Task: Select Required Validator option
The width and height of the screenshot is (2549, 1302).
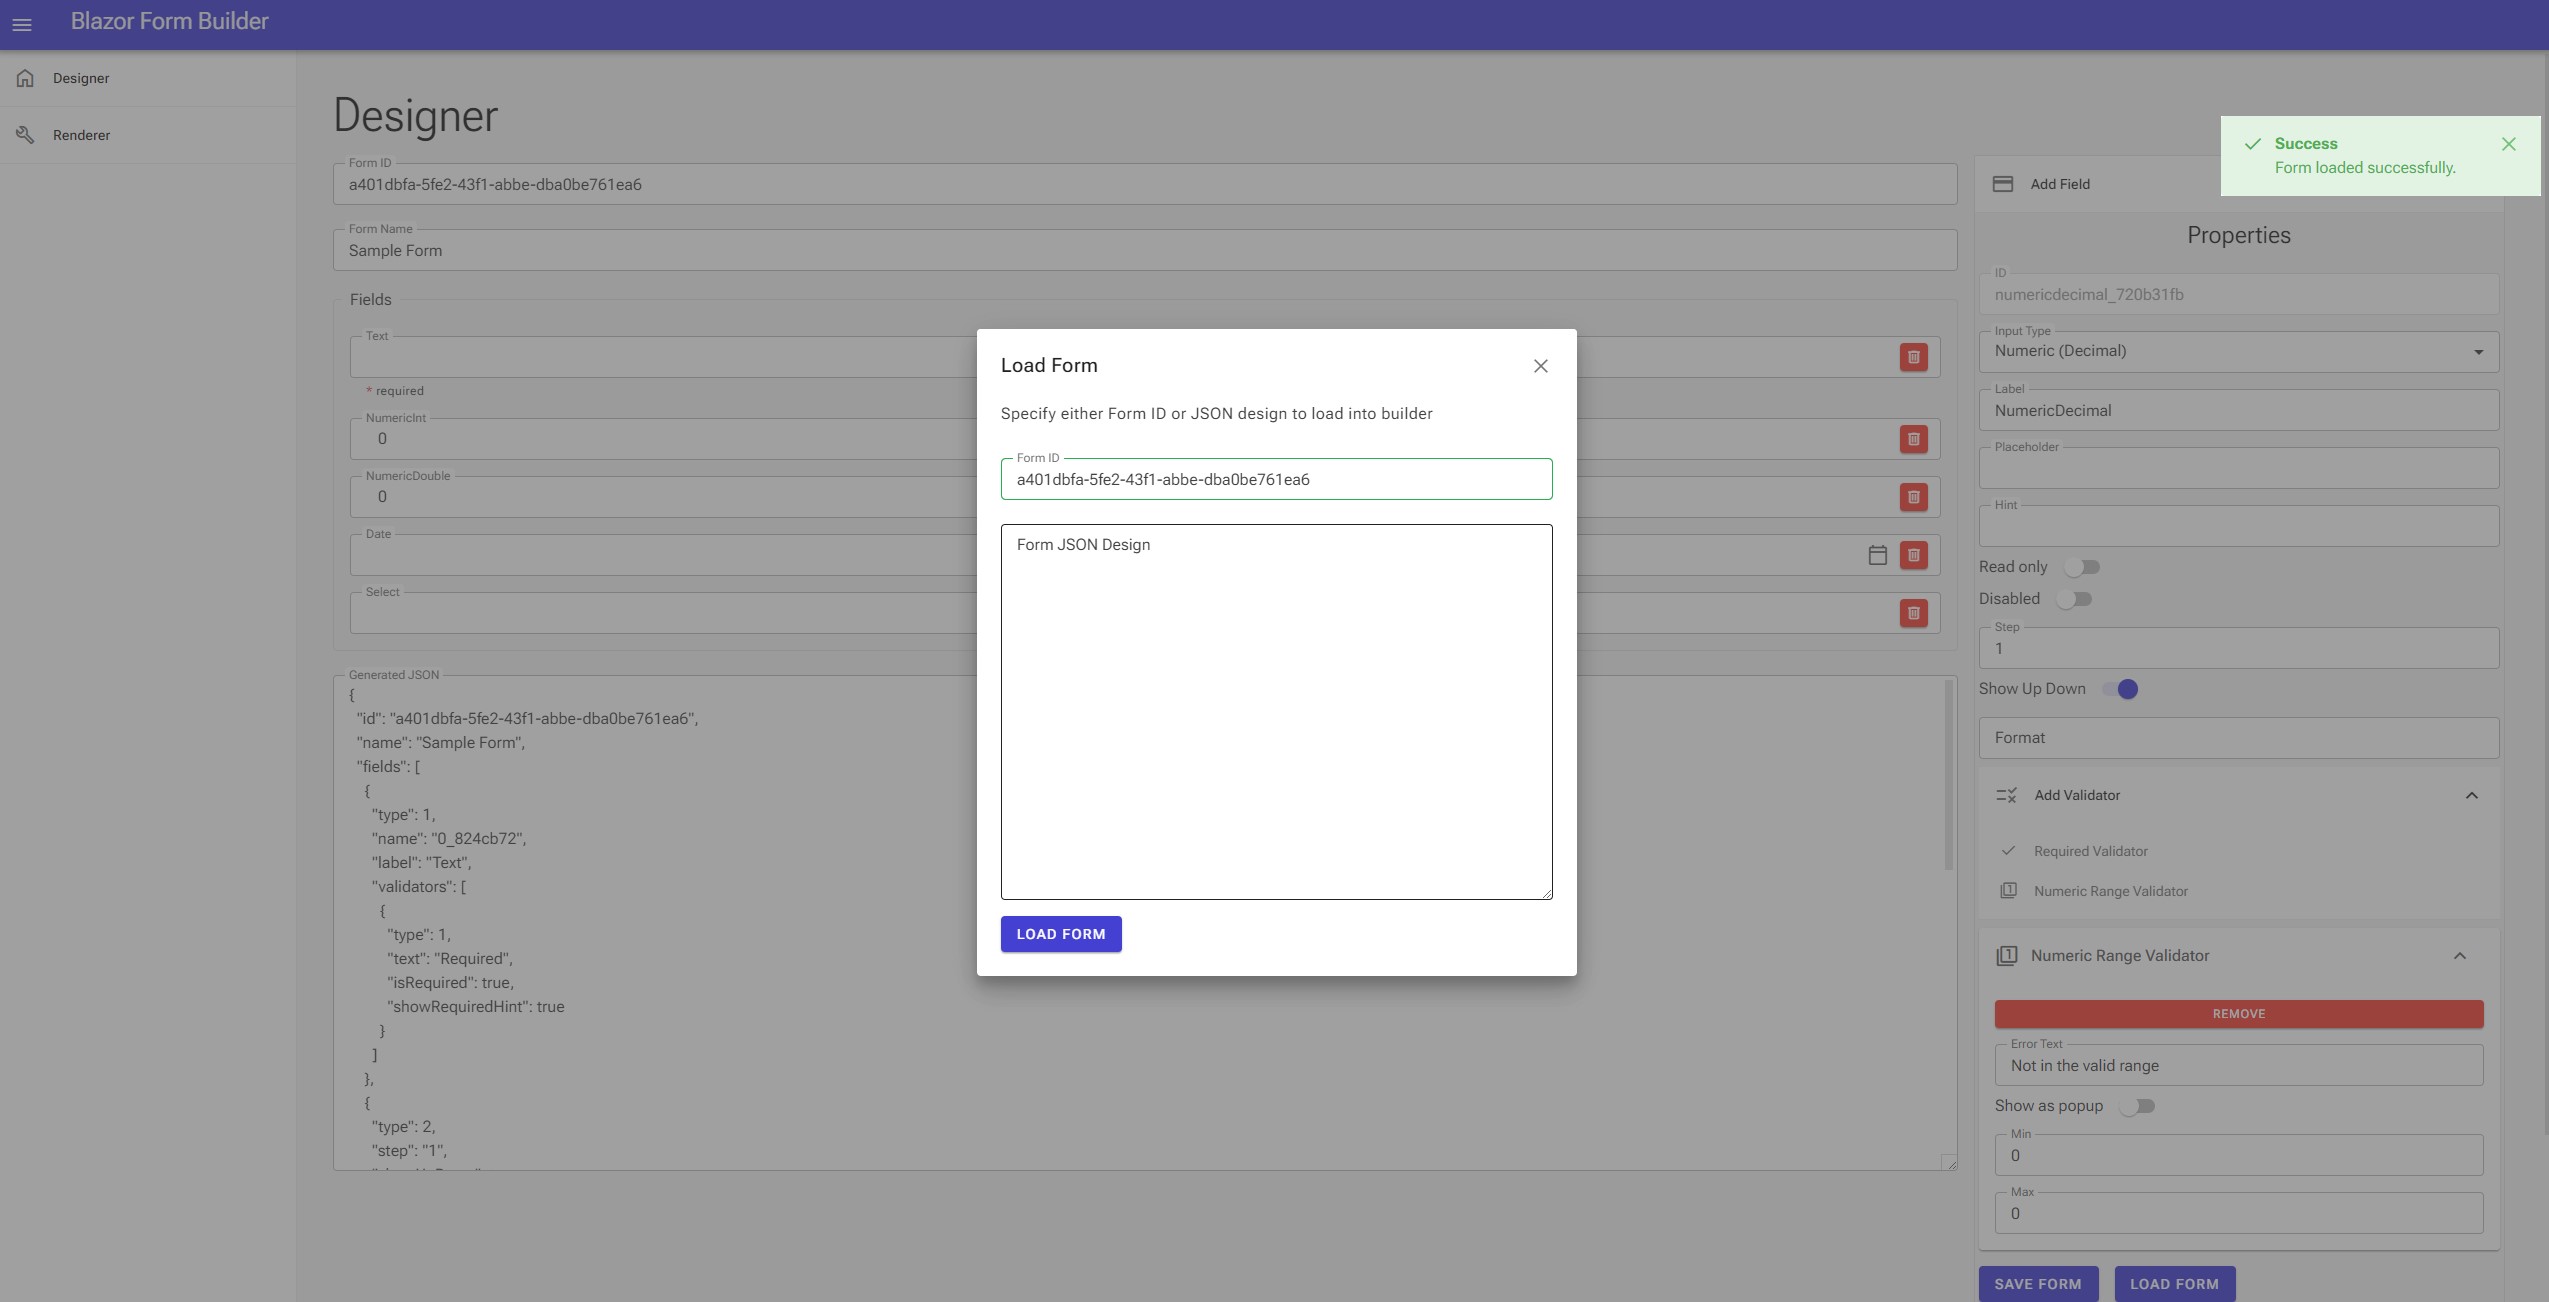Action: (x=2238, y=851)
